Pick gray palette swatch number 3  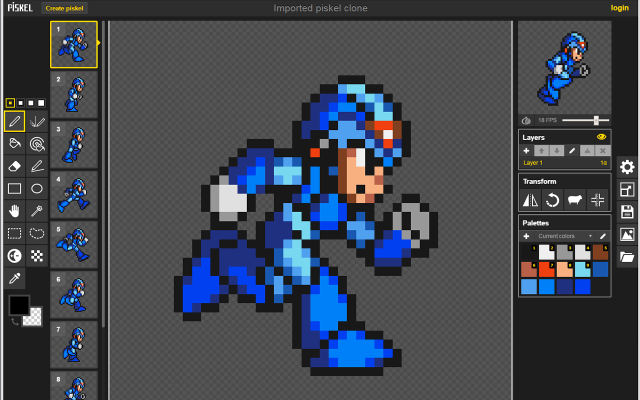pos(564,253)
